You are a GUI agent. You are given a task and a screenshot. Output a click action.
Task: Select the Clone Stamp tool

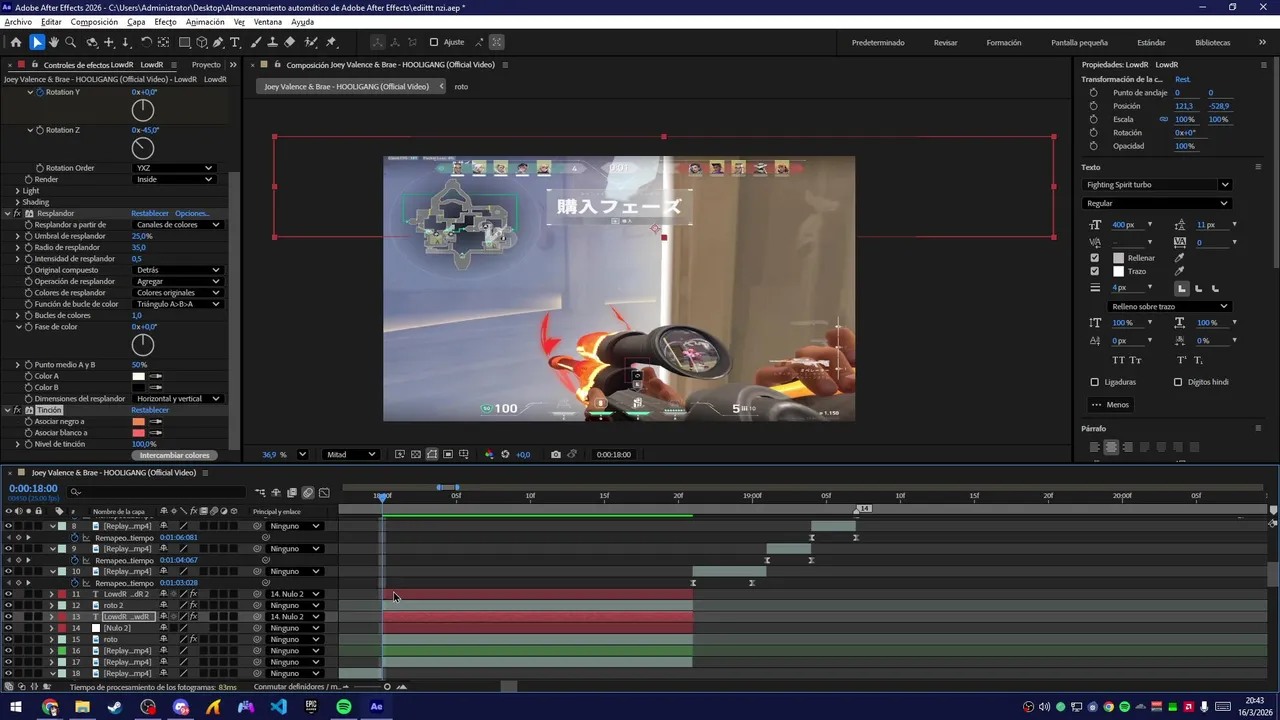273,42
